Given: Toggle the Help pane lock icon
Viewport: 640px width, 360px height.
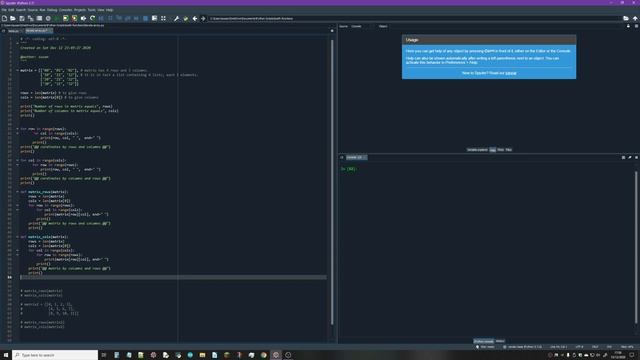Looking at the screenshot, I should pos(628,26).
